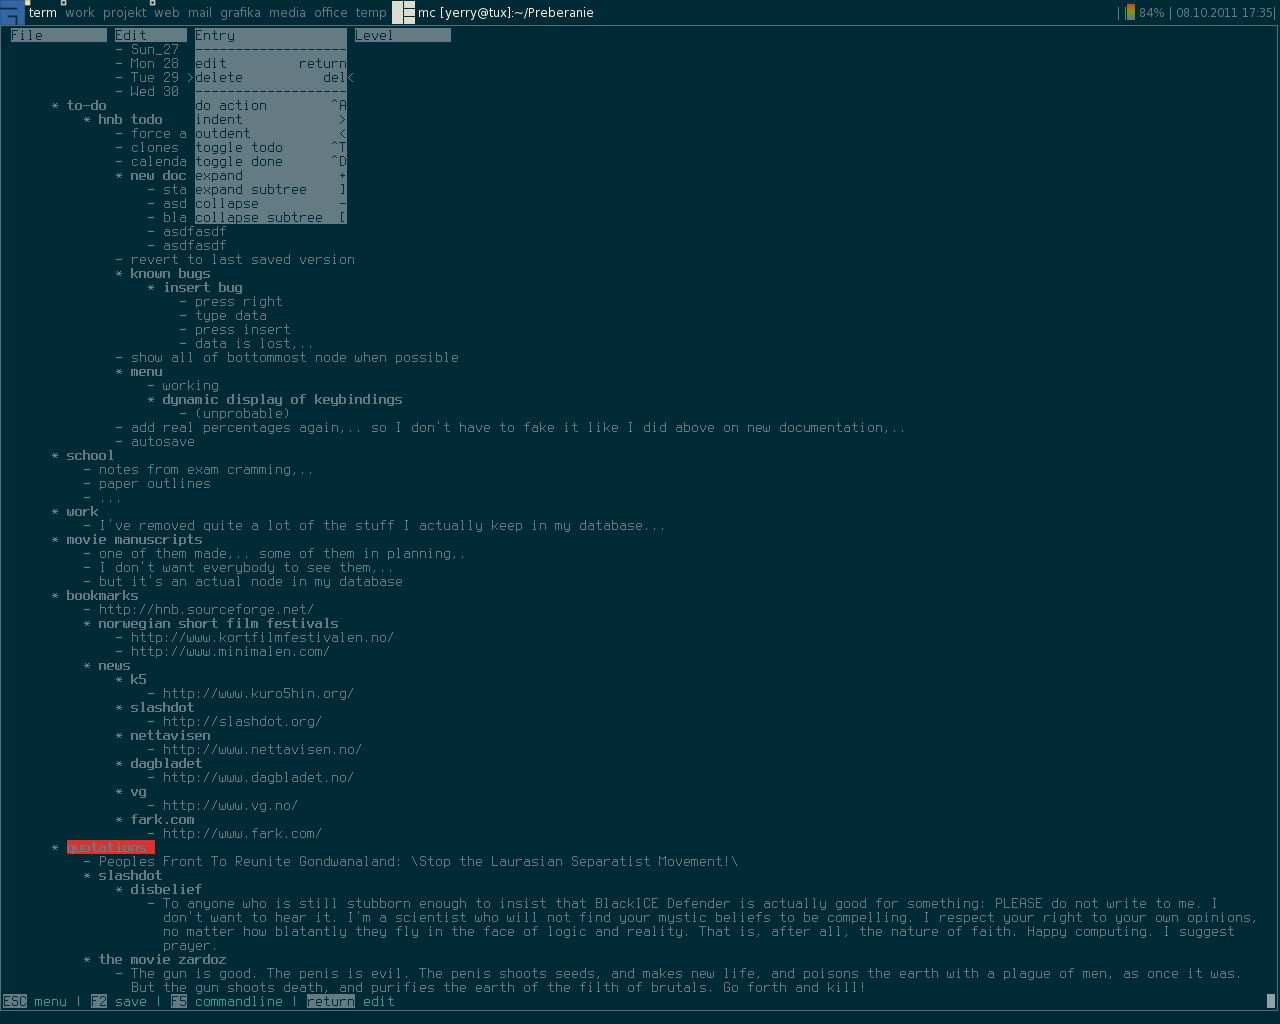Switch to the term workspace tag

(x=43, y=13)
